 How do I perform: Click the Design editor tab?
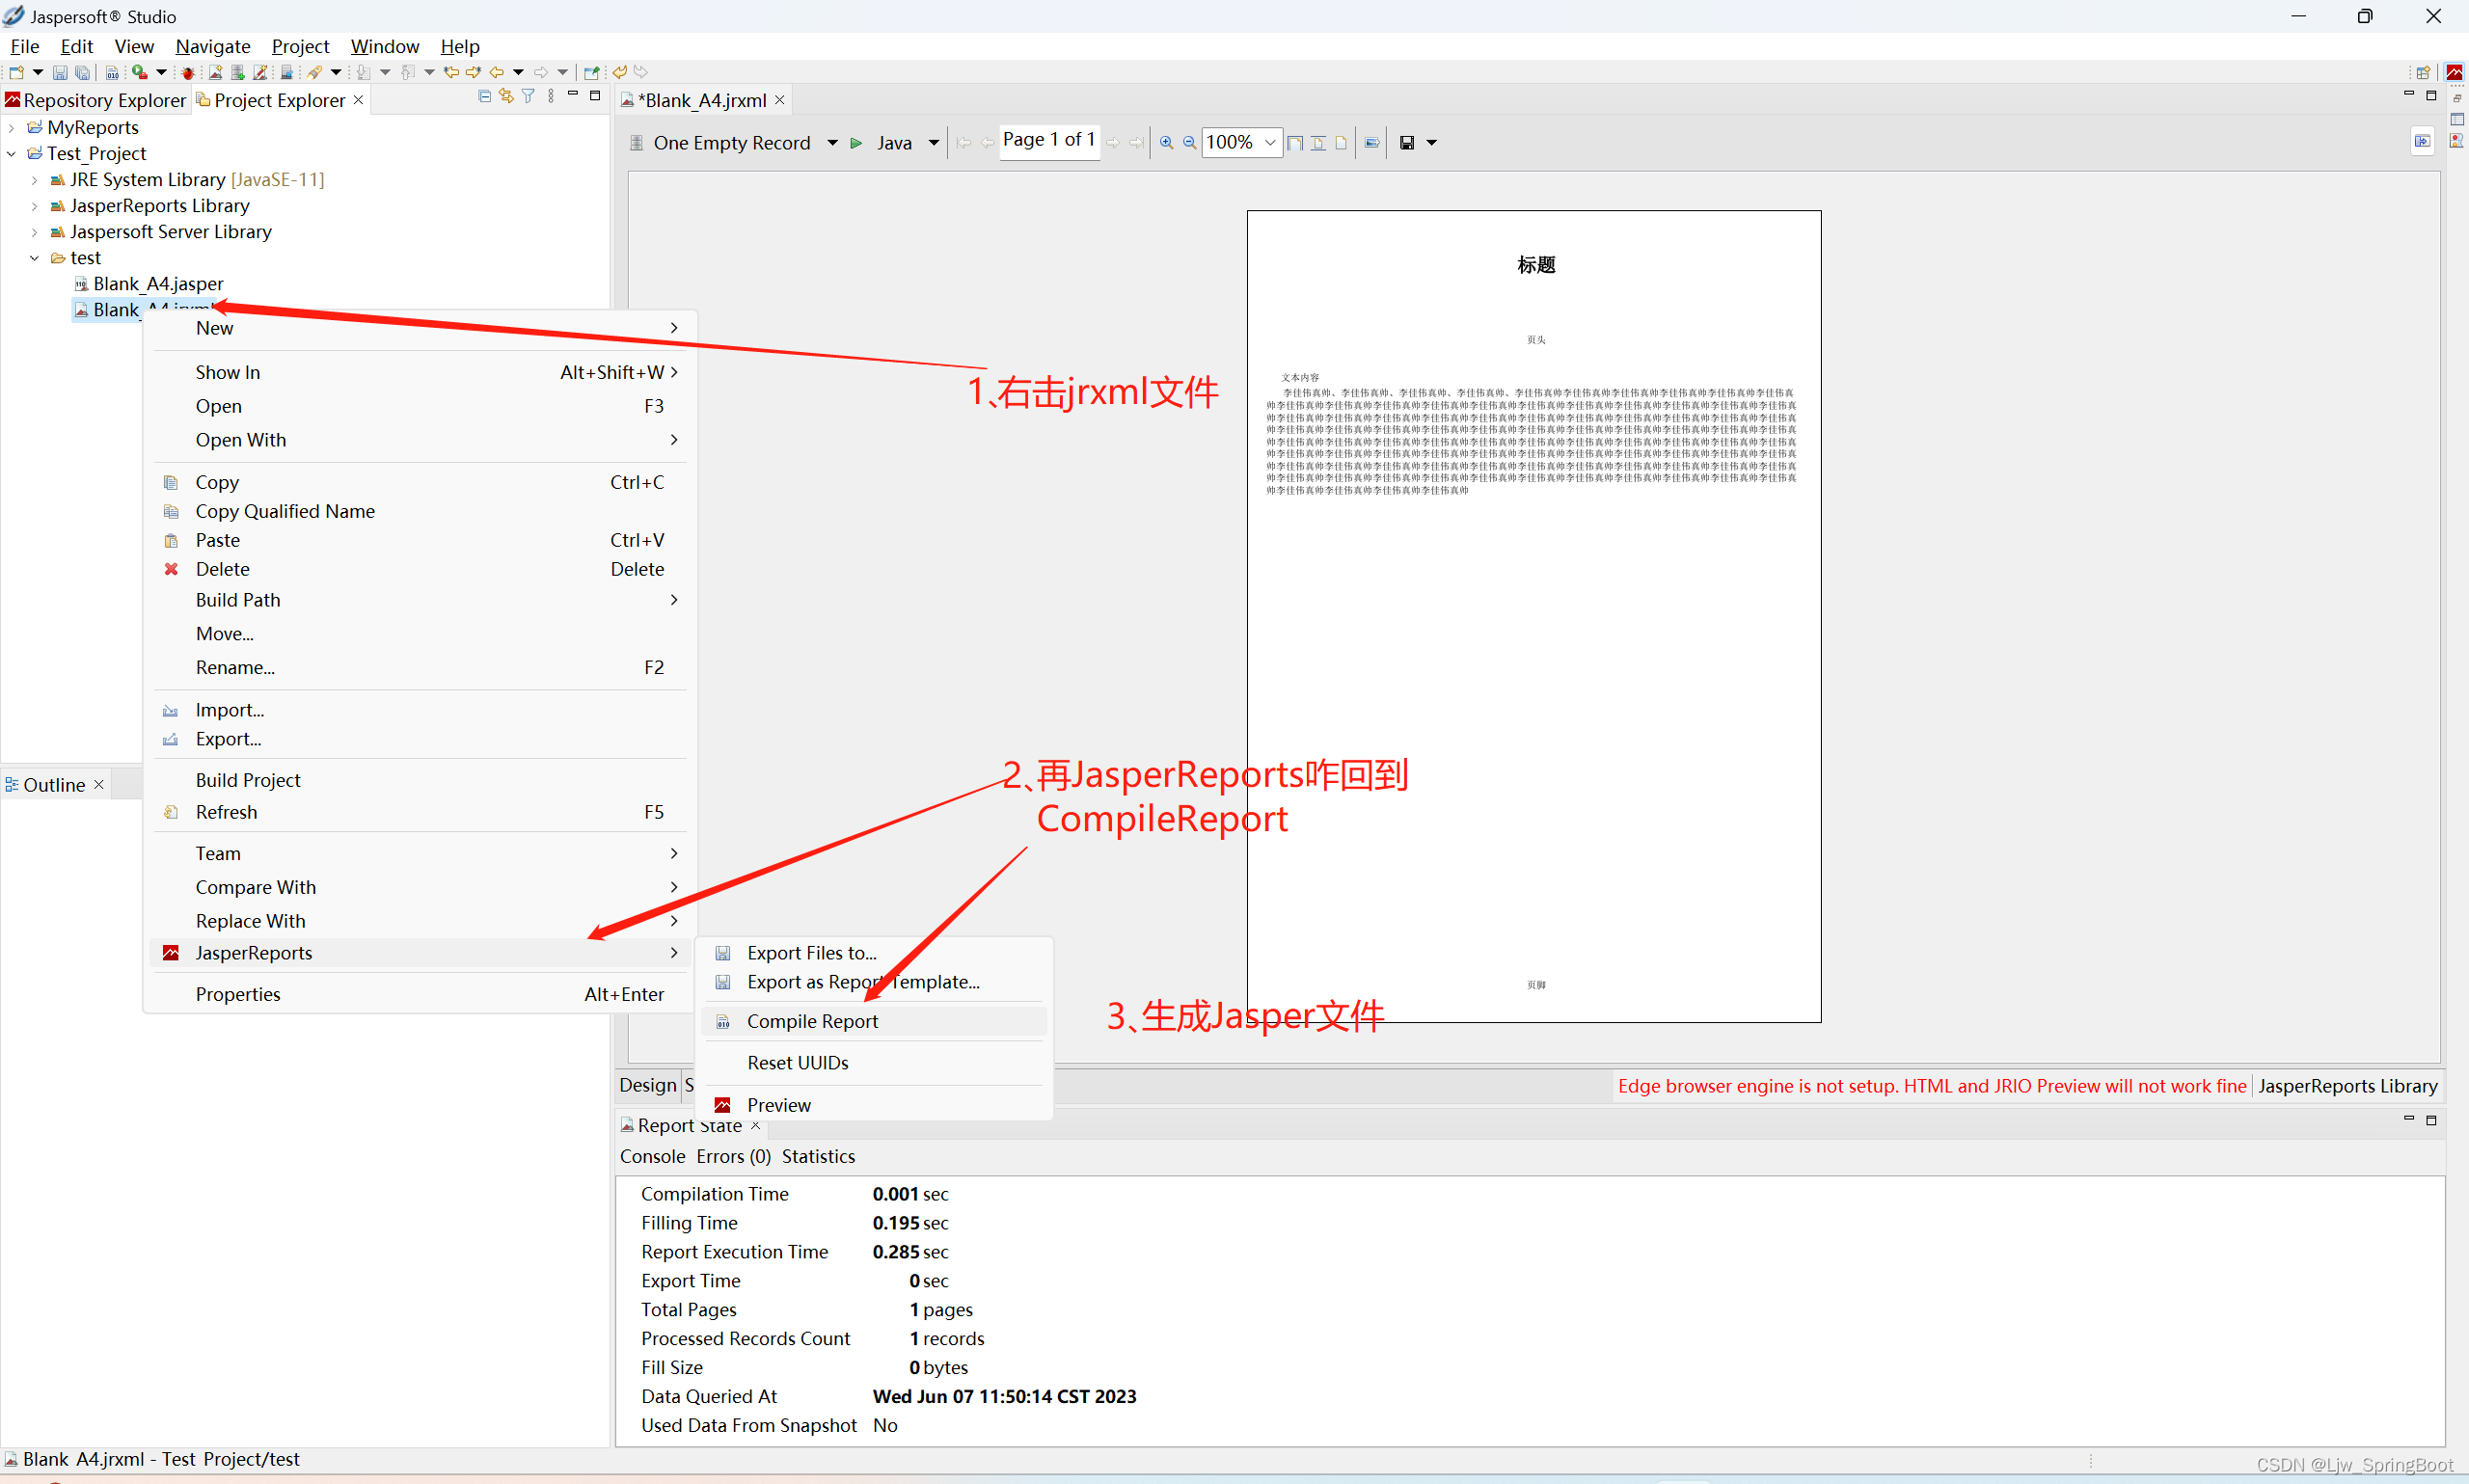(647, 1085)
